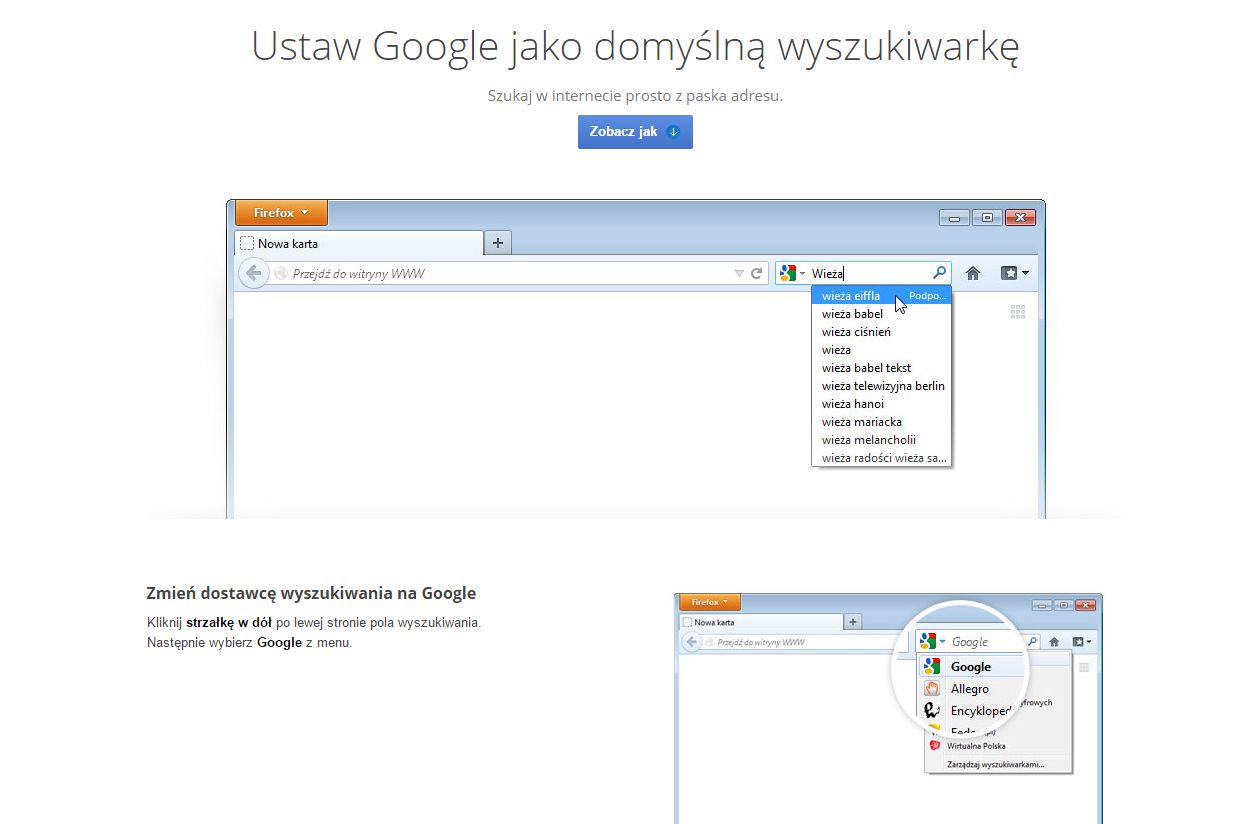This screenshot has height=824, width=1236.
Task: Add new tab with plus, small mockup
Action: 853,622
